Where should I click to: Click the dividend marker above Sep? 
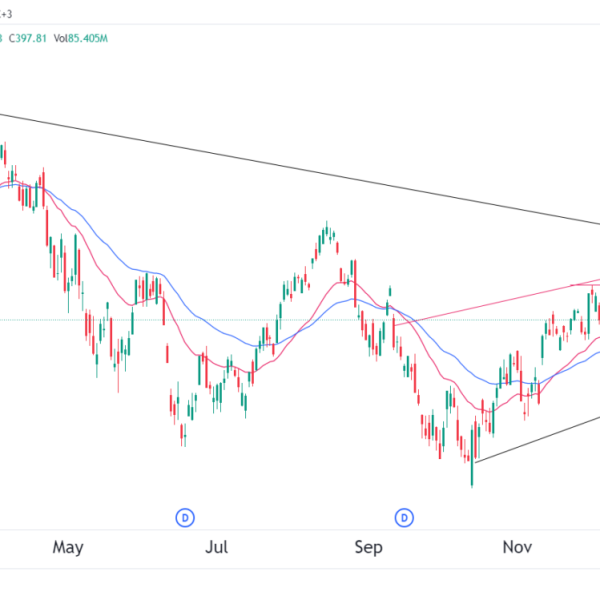coord(405,517)
